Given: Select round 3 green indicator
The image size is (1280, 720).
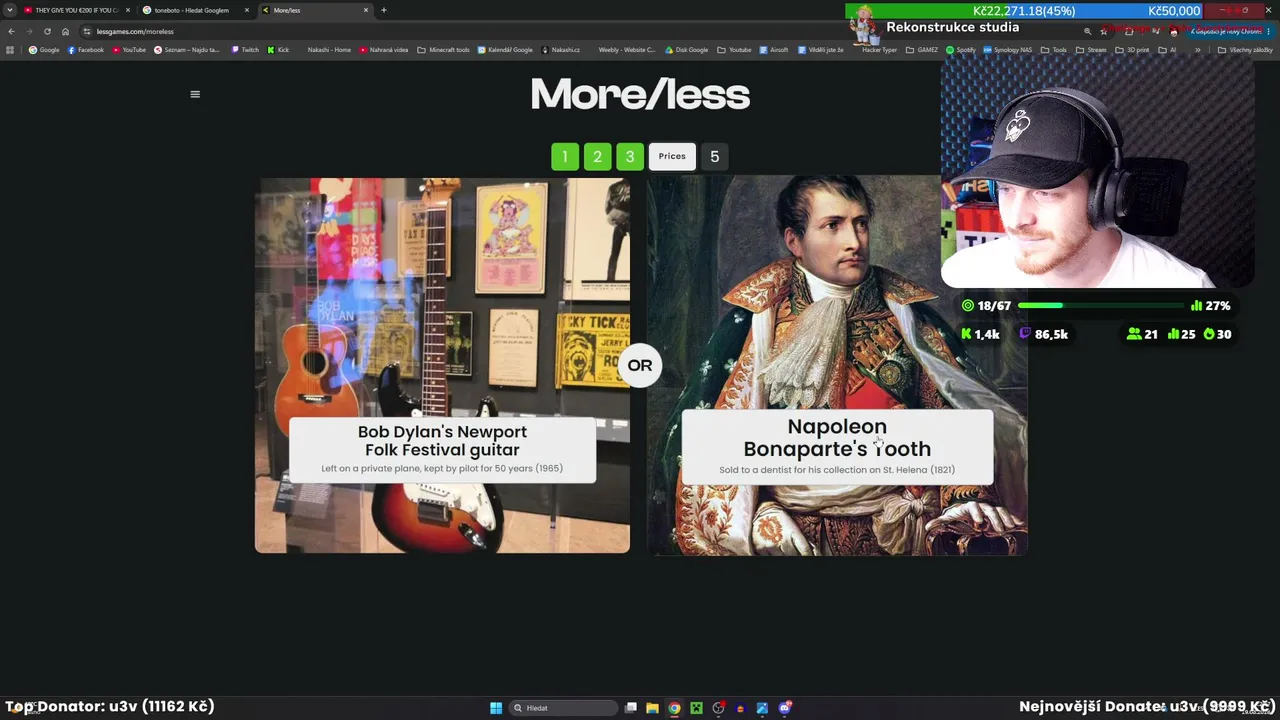Looking at the screenshot, I should pyautogui.click(x=630, y=156).
